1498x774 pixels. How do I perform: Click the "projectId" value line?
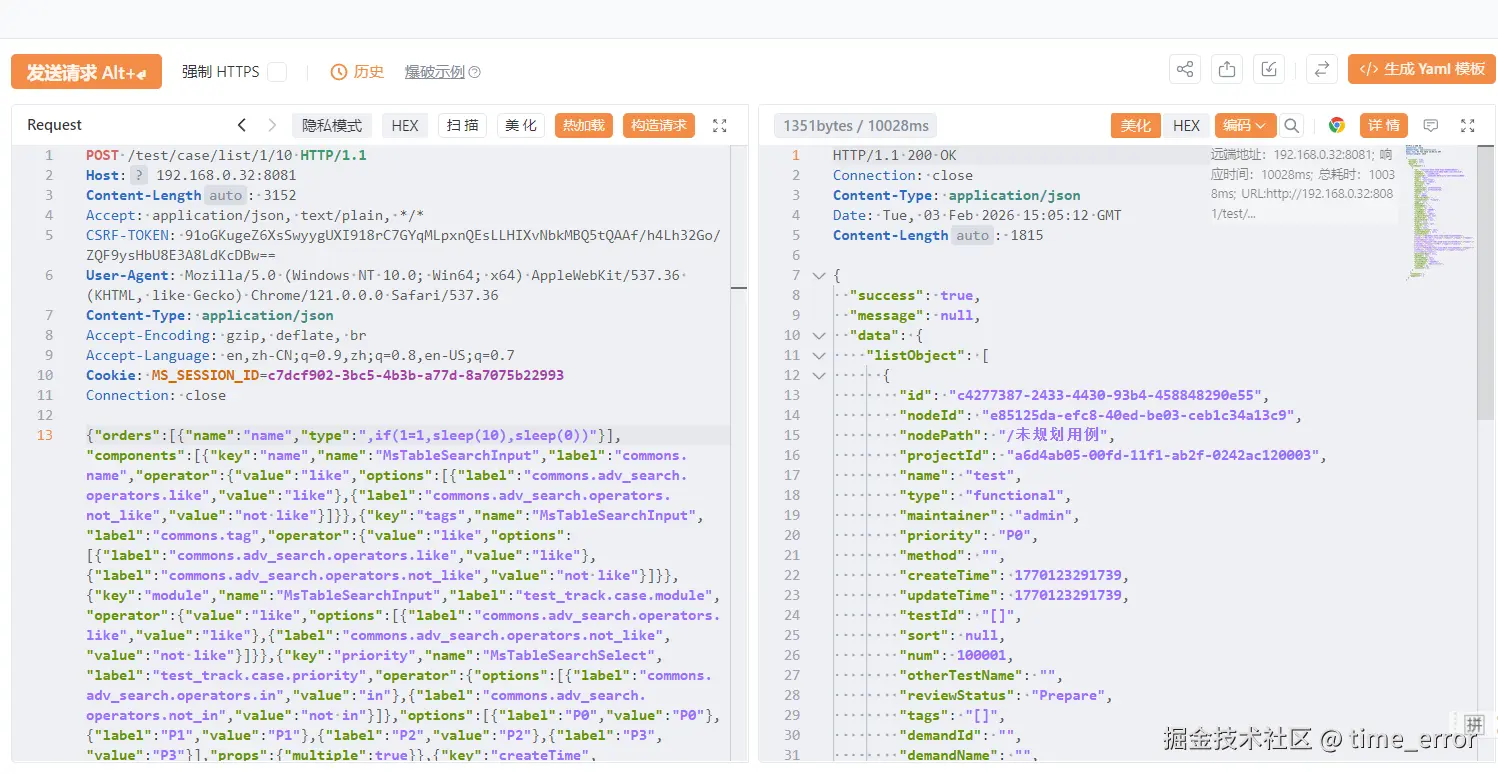point(1112,455)
